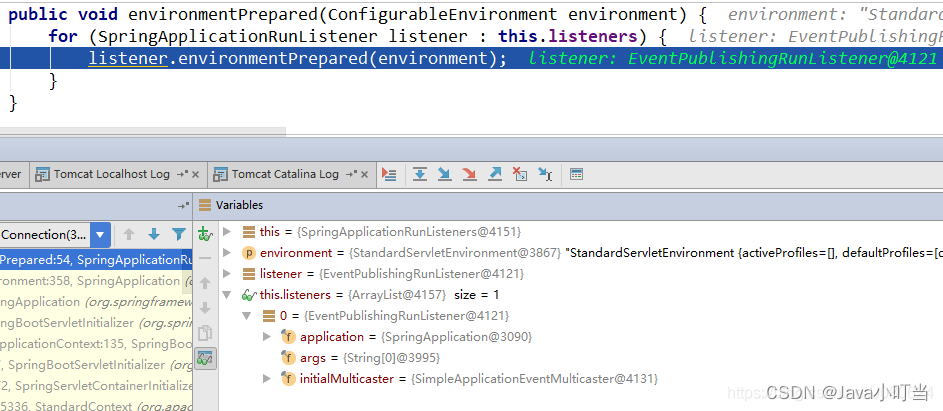943x411 pixels.
Task: Select the SpringServletContainerInitializer frame
Action: pos(96,386)
